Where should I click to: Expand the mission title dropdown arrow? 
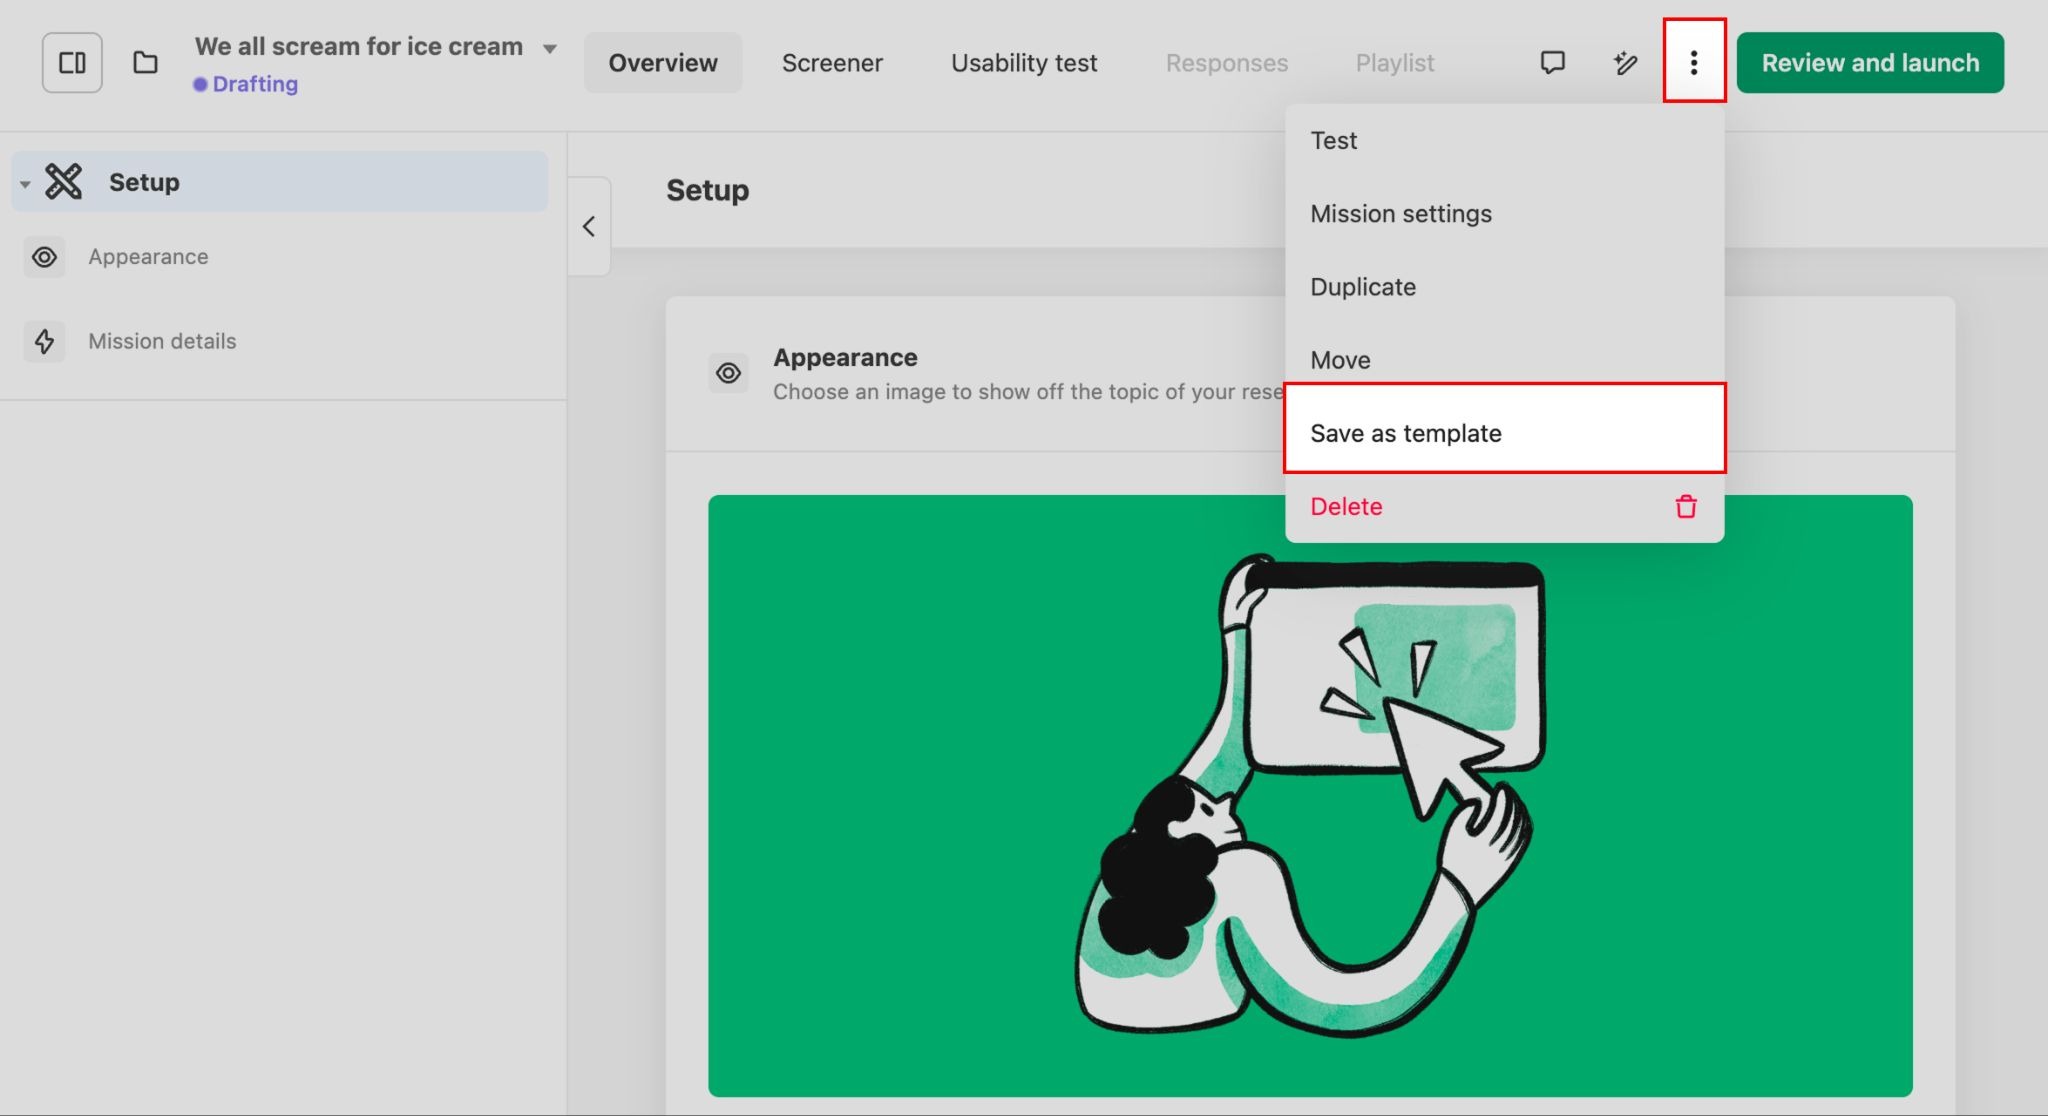tap(549, 48)
